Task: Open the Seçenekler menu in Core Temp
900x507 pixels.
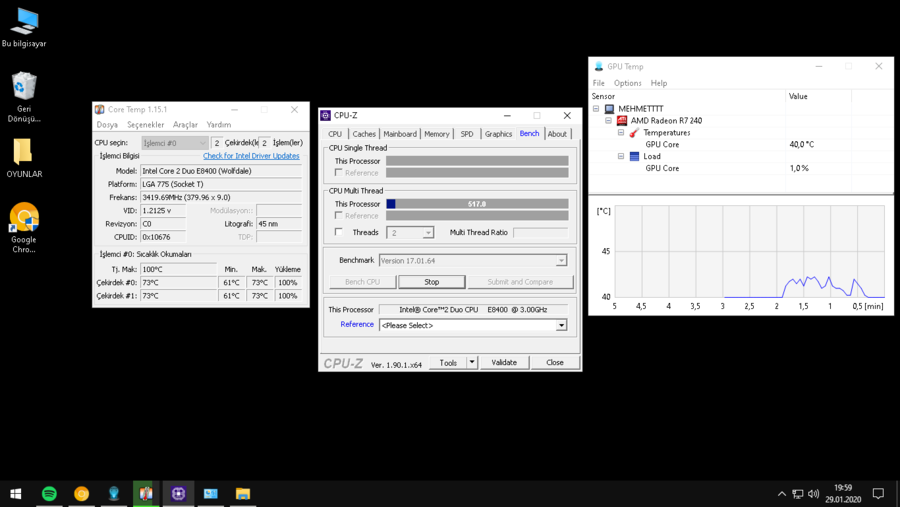Action: (145, 125)
